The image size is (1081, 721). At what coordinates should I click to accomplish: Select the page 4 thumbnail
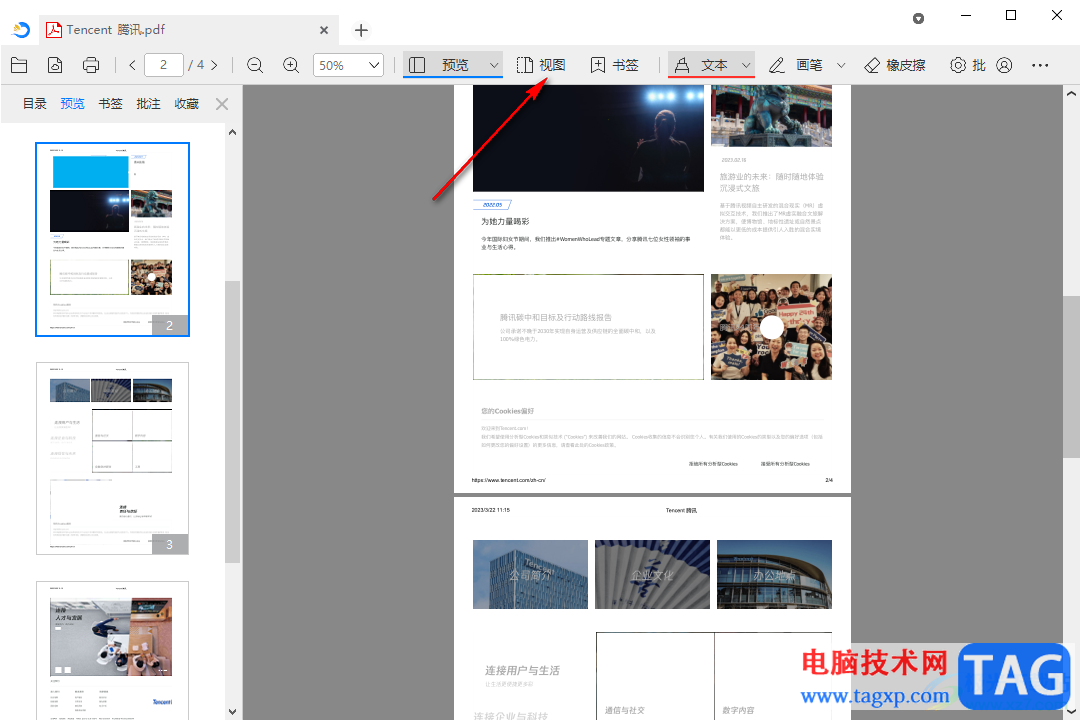click(x=112, y=650)
